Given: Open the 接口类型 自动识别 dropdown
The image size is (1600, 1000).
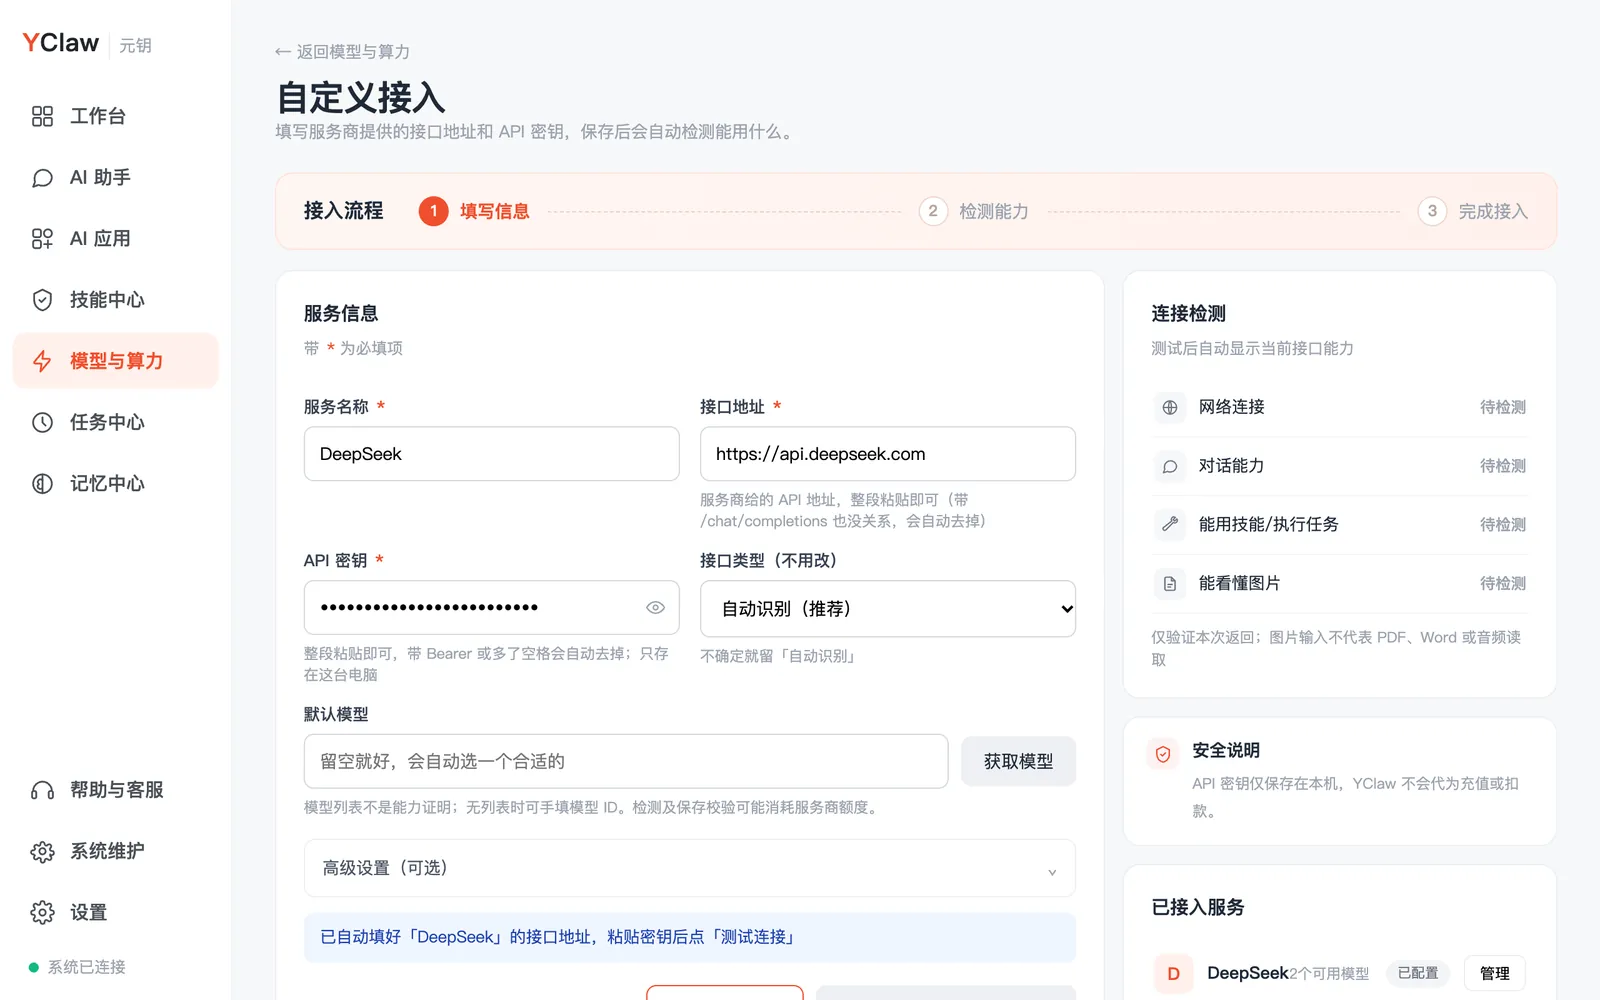Looking at the screenshot, I should coord(888,608).
